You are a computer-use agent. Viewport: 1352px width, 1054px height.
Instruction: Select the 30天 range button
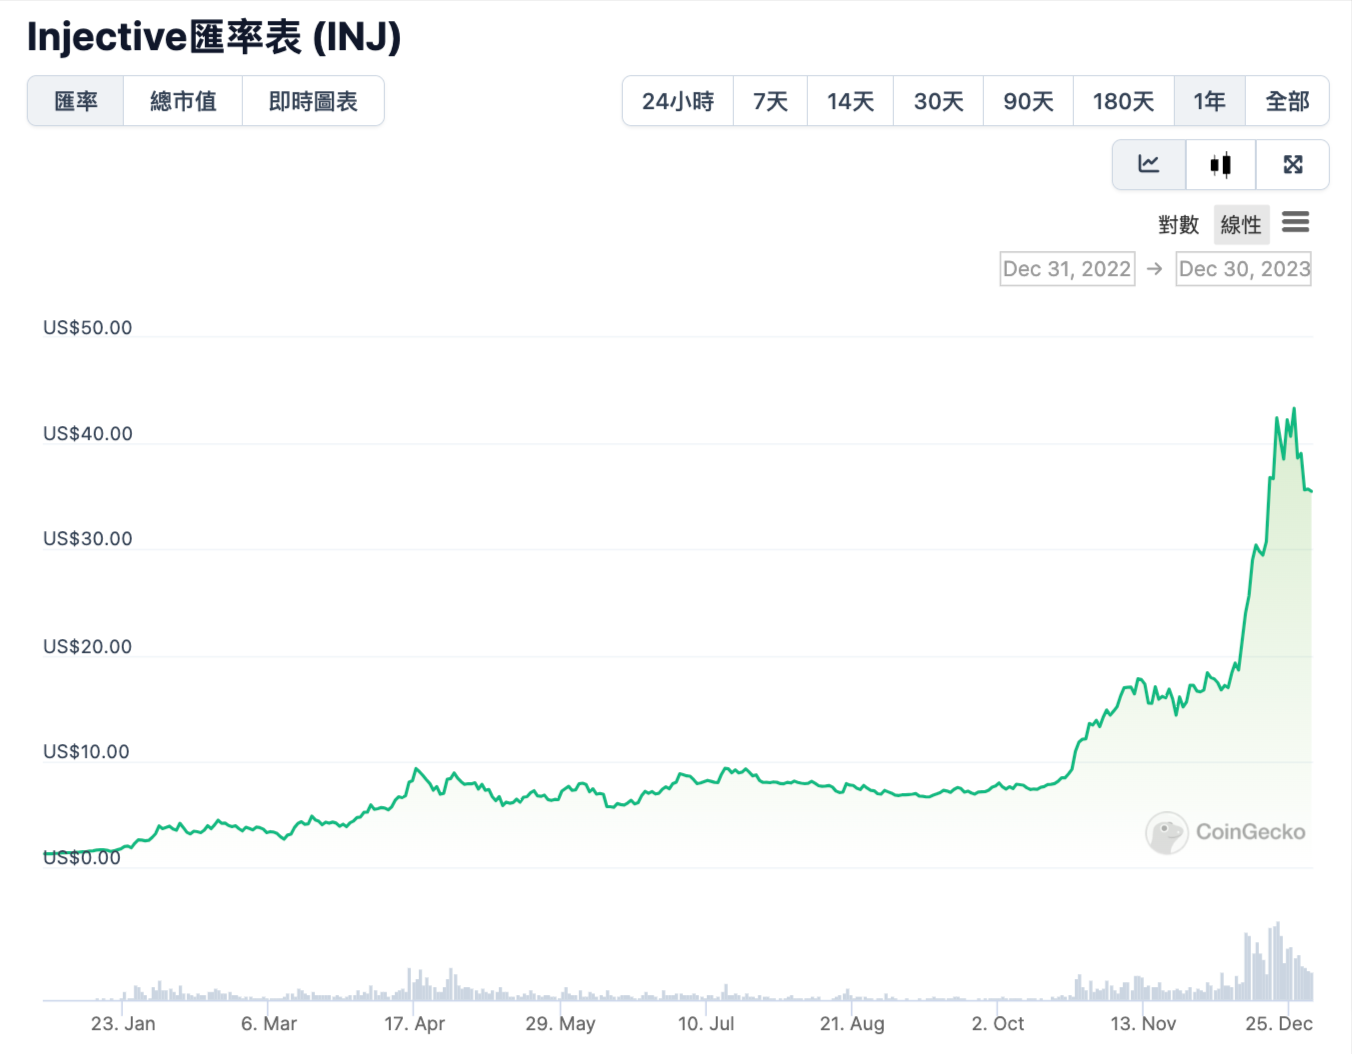coord(937,100)
